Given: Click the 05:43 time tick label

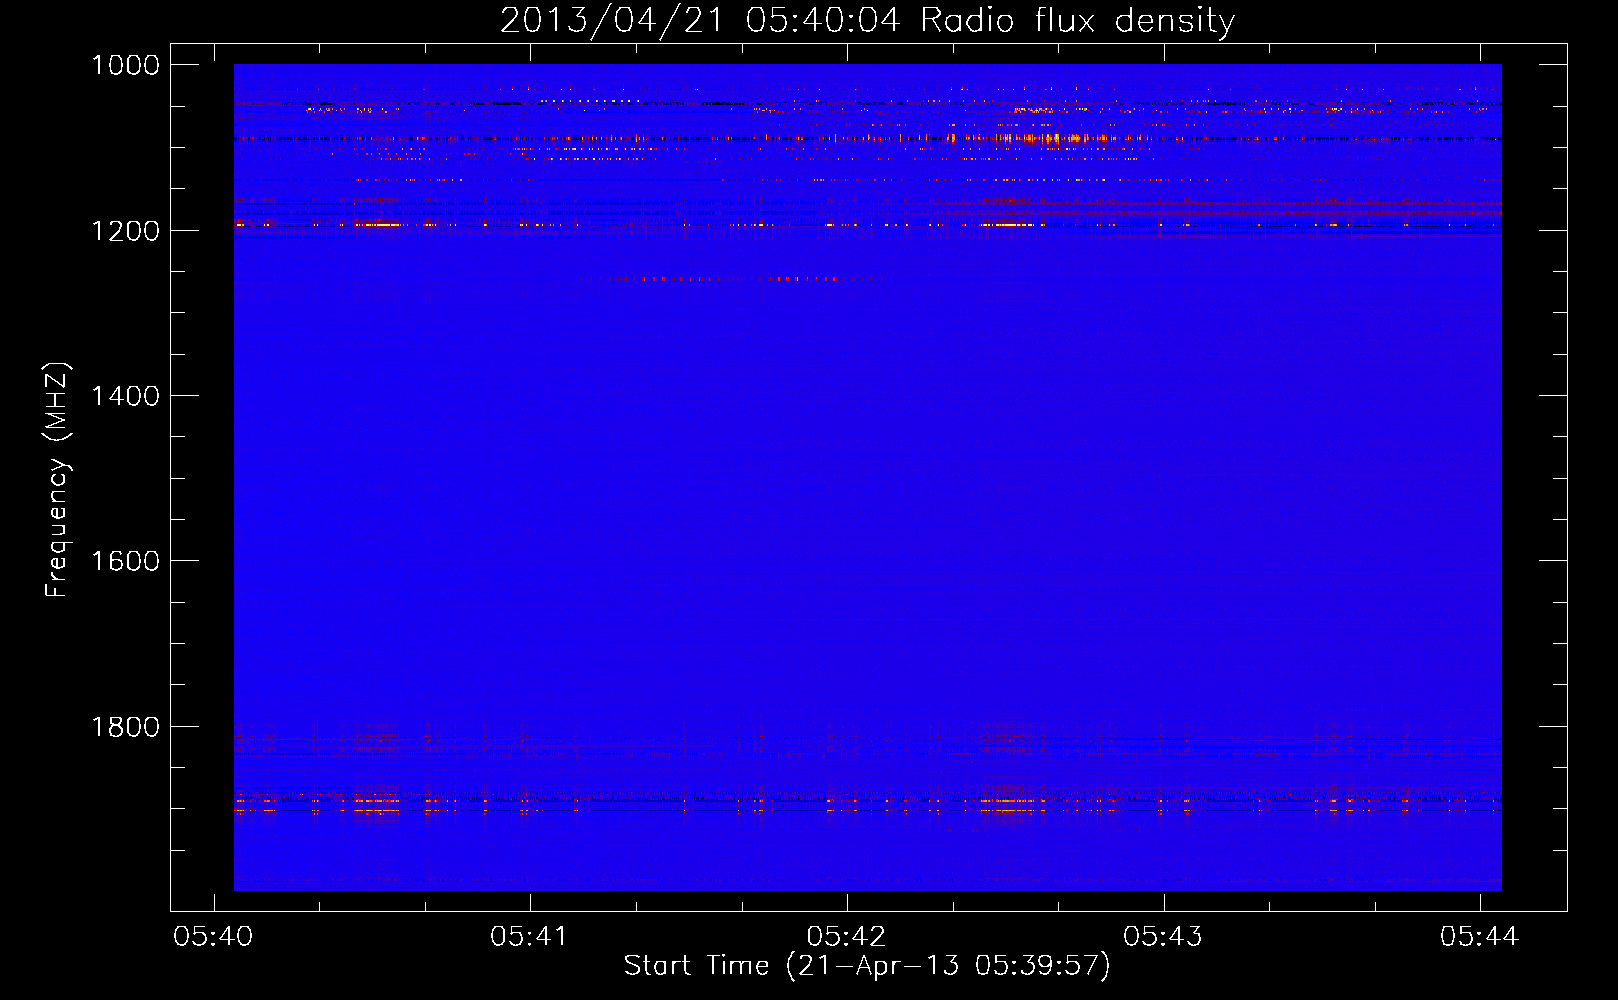Looking at the screenshot, I should 1163,937.
